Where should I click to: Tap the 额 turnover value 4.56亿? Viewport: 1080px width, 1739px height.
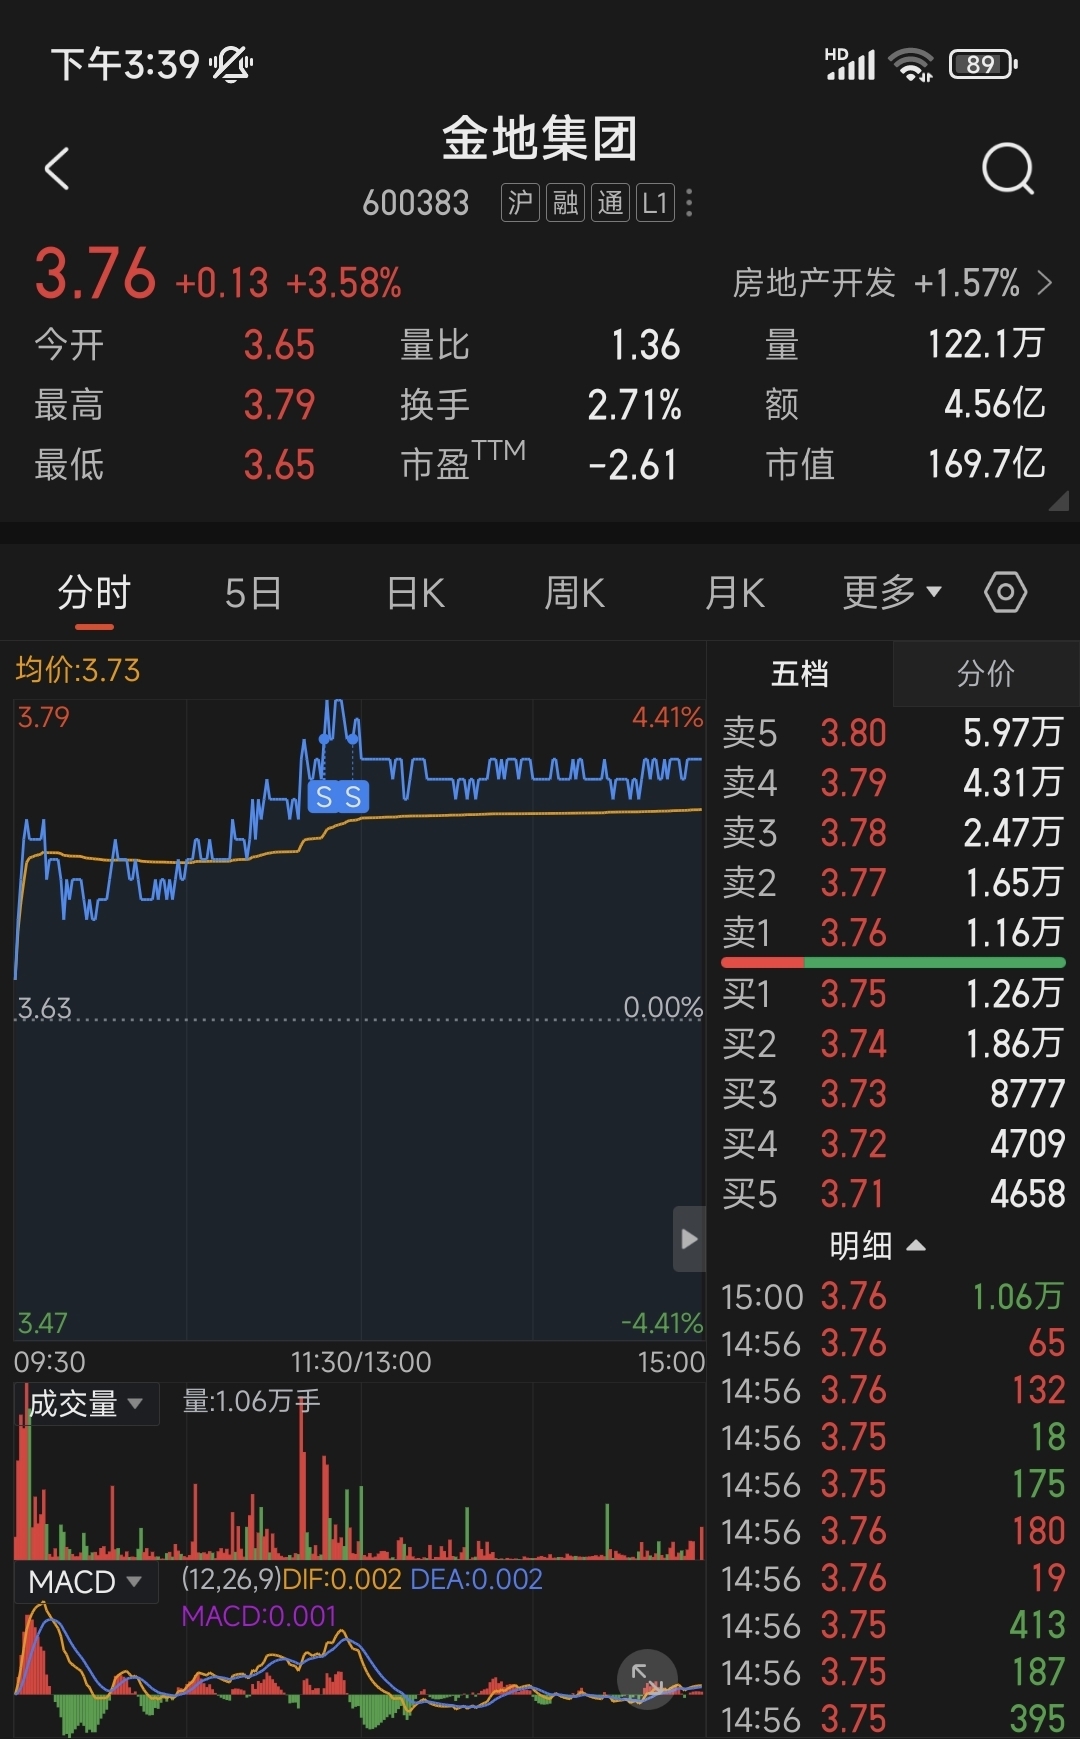point(994,404)
